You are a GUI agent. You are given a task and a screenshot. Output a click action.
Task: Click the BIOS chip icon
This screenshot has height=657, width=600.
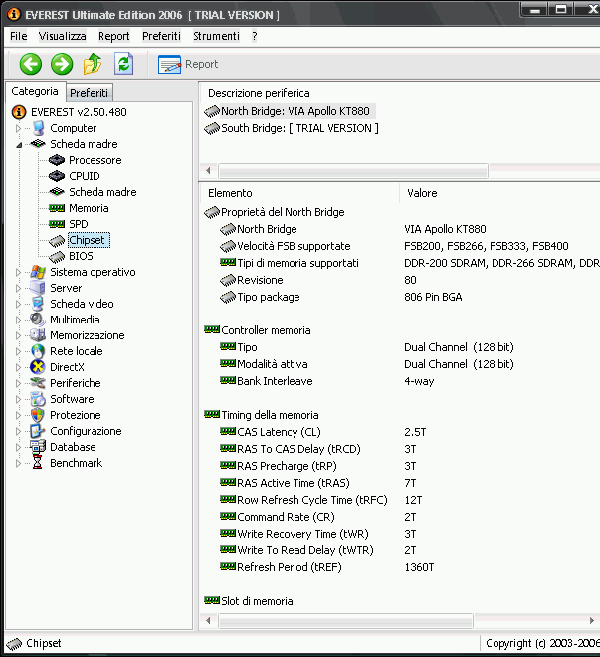(x=57, y=256)
